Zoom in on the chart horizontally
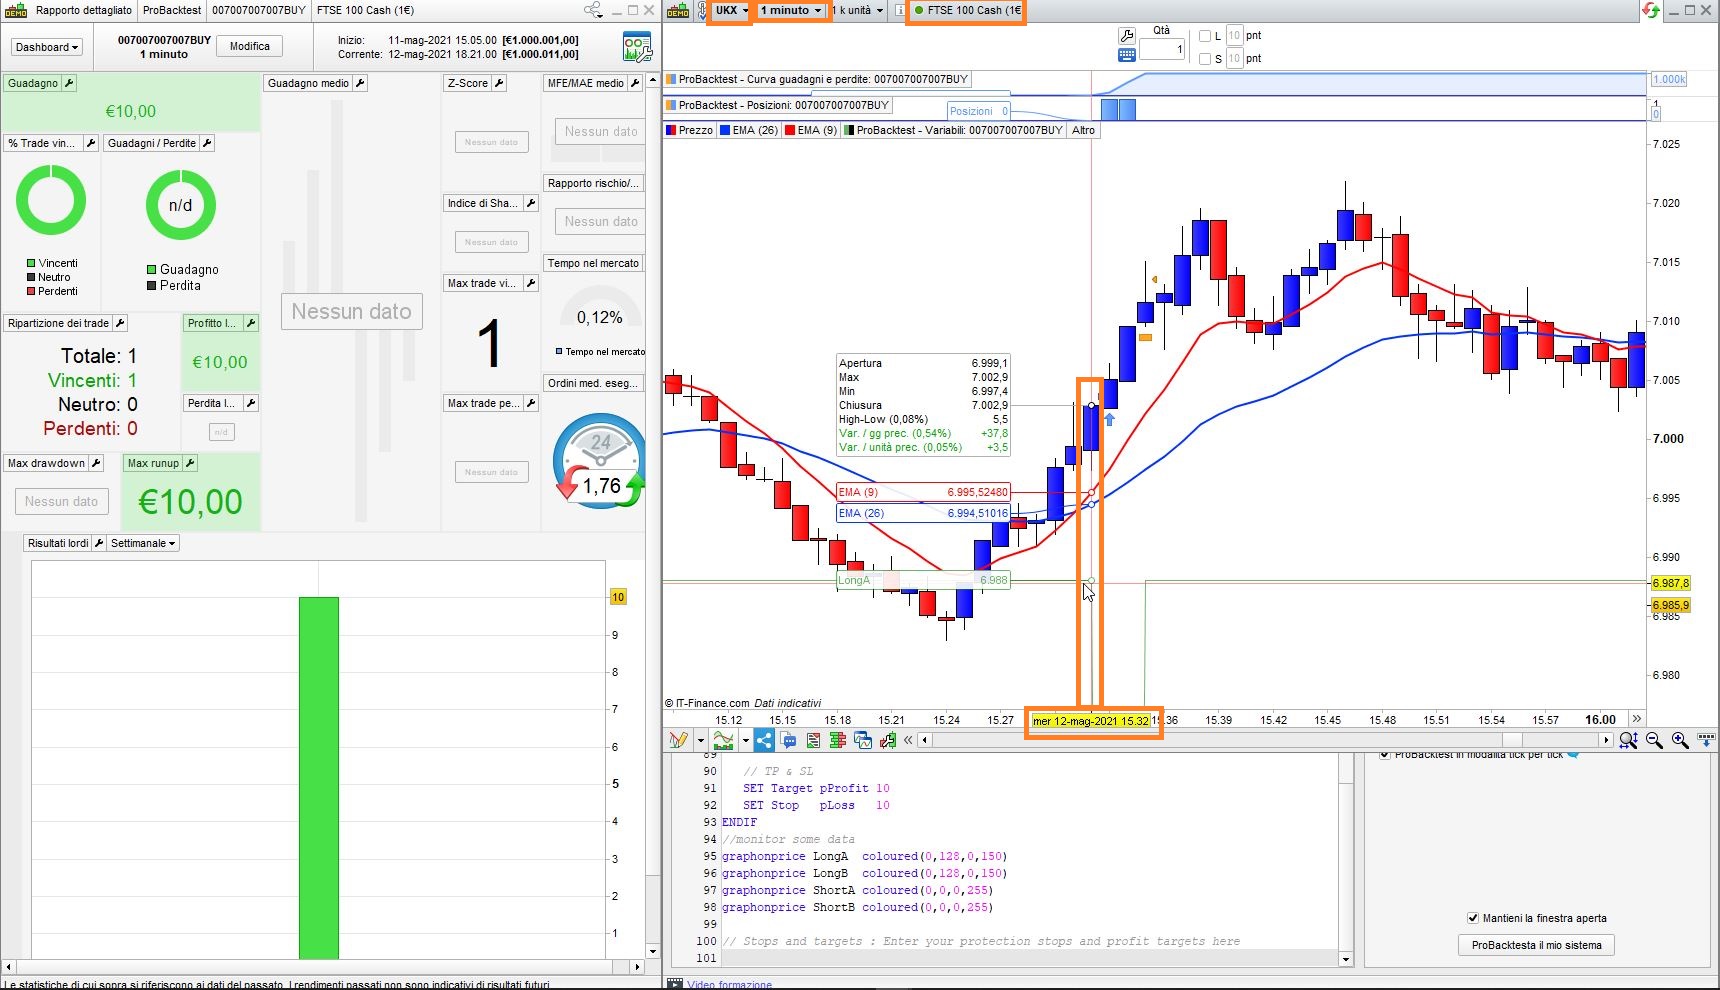Screen dimensions: 1720x990 1680,740
